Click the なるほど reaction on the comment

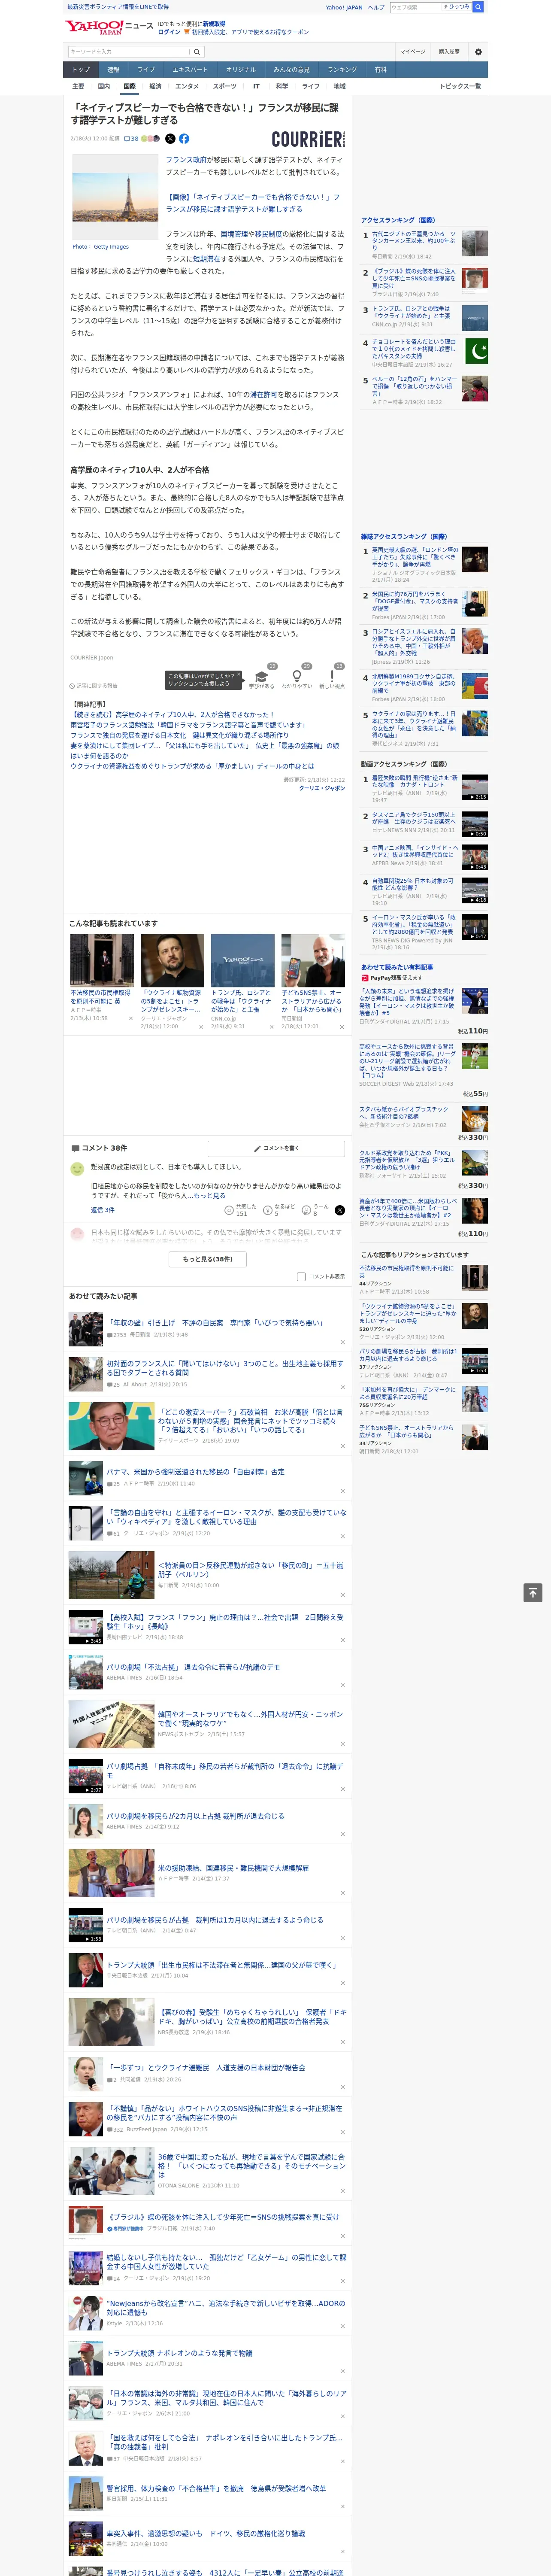(x=279, y=1210)
